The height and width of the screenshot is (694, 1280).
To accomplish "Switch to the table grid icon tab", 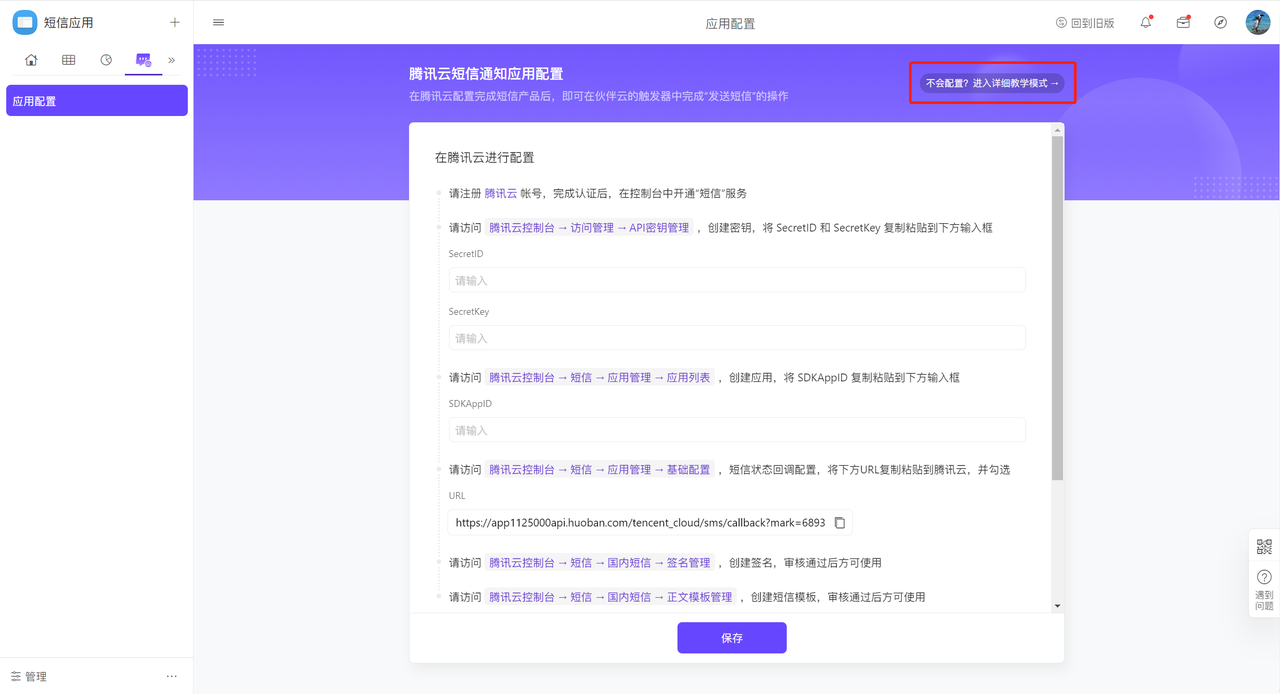I will [x=68, y=60].
